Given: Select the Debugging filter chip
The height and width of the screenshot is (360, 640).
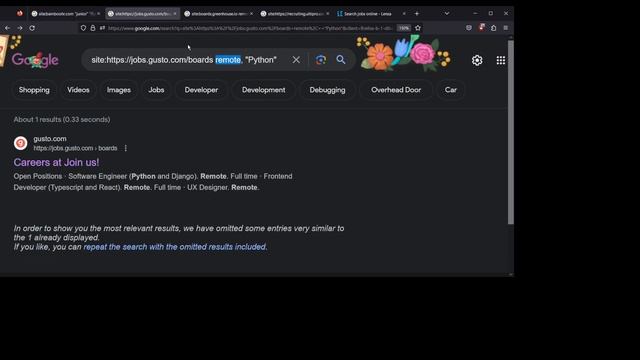Looking at the screenshot, I should (327, 90).
